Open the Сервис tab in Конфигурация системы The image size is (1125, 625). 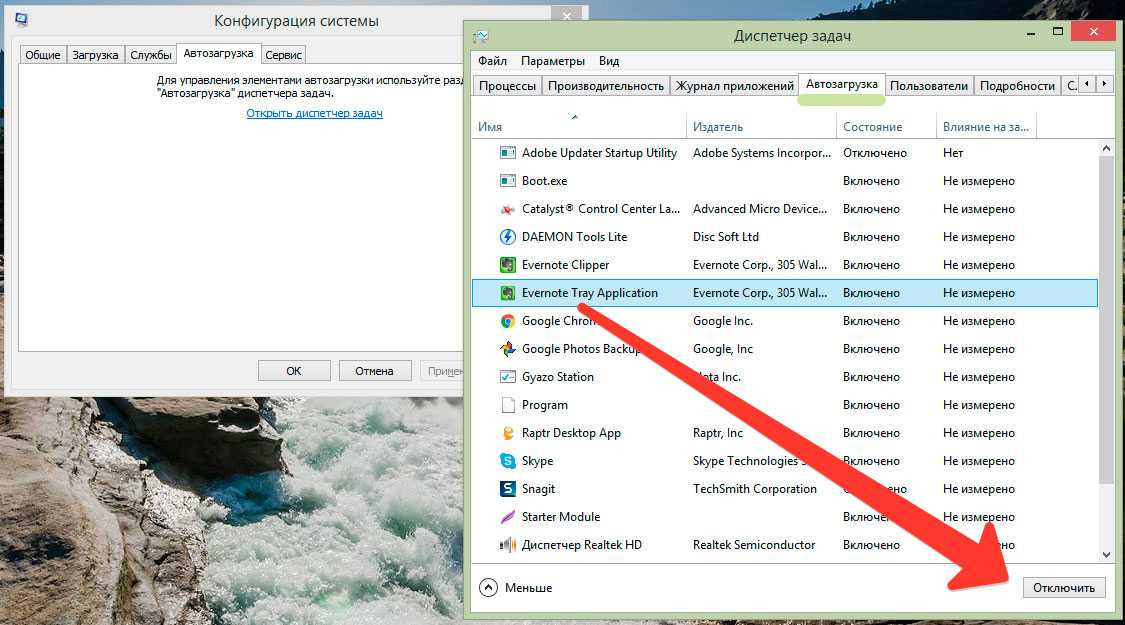(283, 55)
